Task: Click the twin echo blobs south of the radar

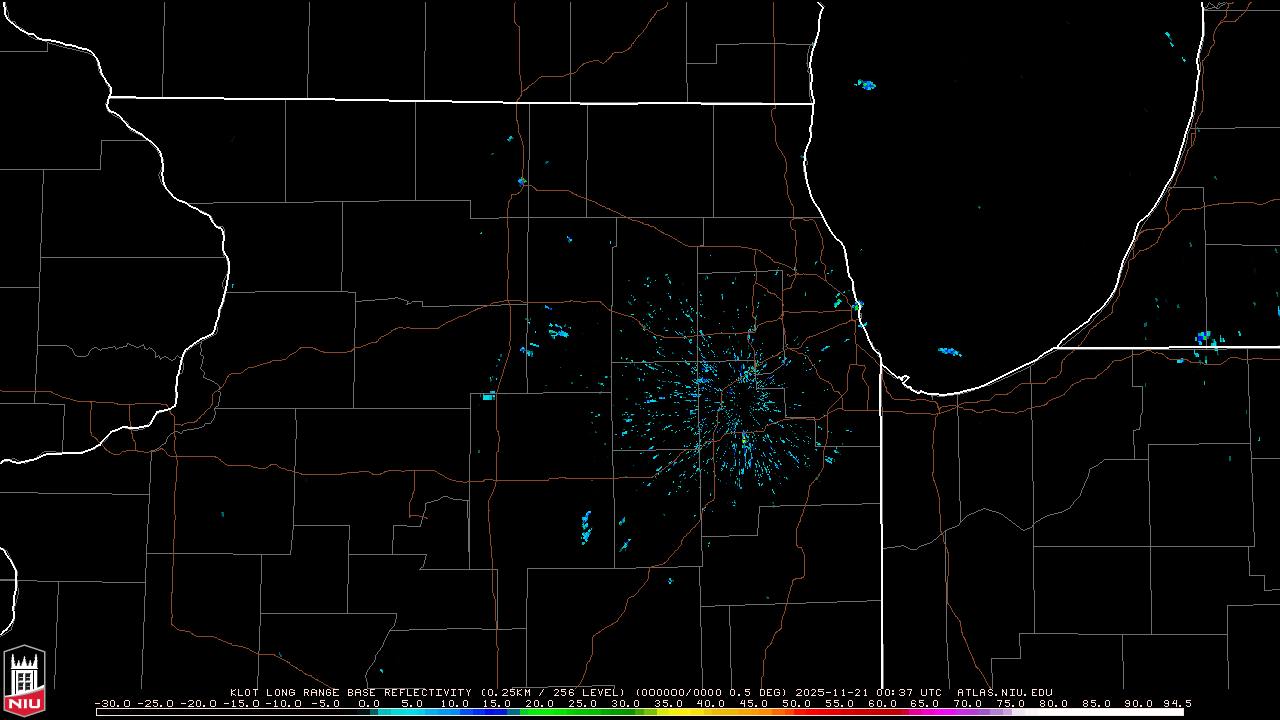Action: 586,525
